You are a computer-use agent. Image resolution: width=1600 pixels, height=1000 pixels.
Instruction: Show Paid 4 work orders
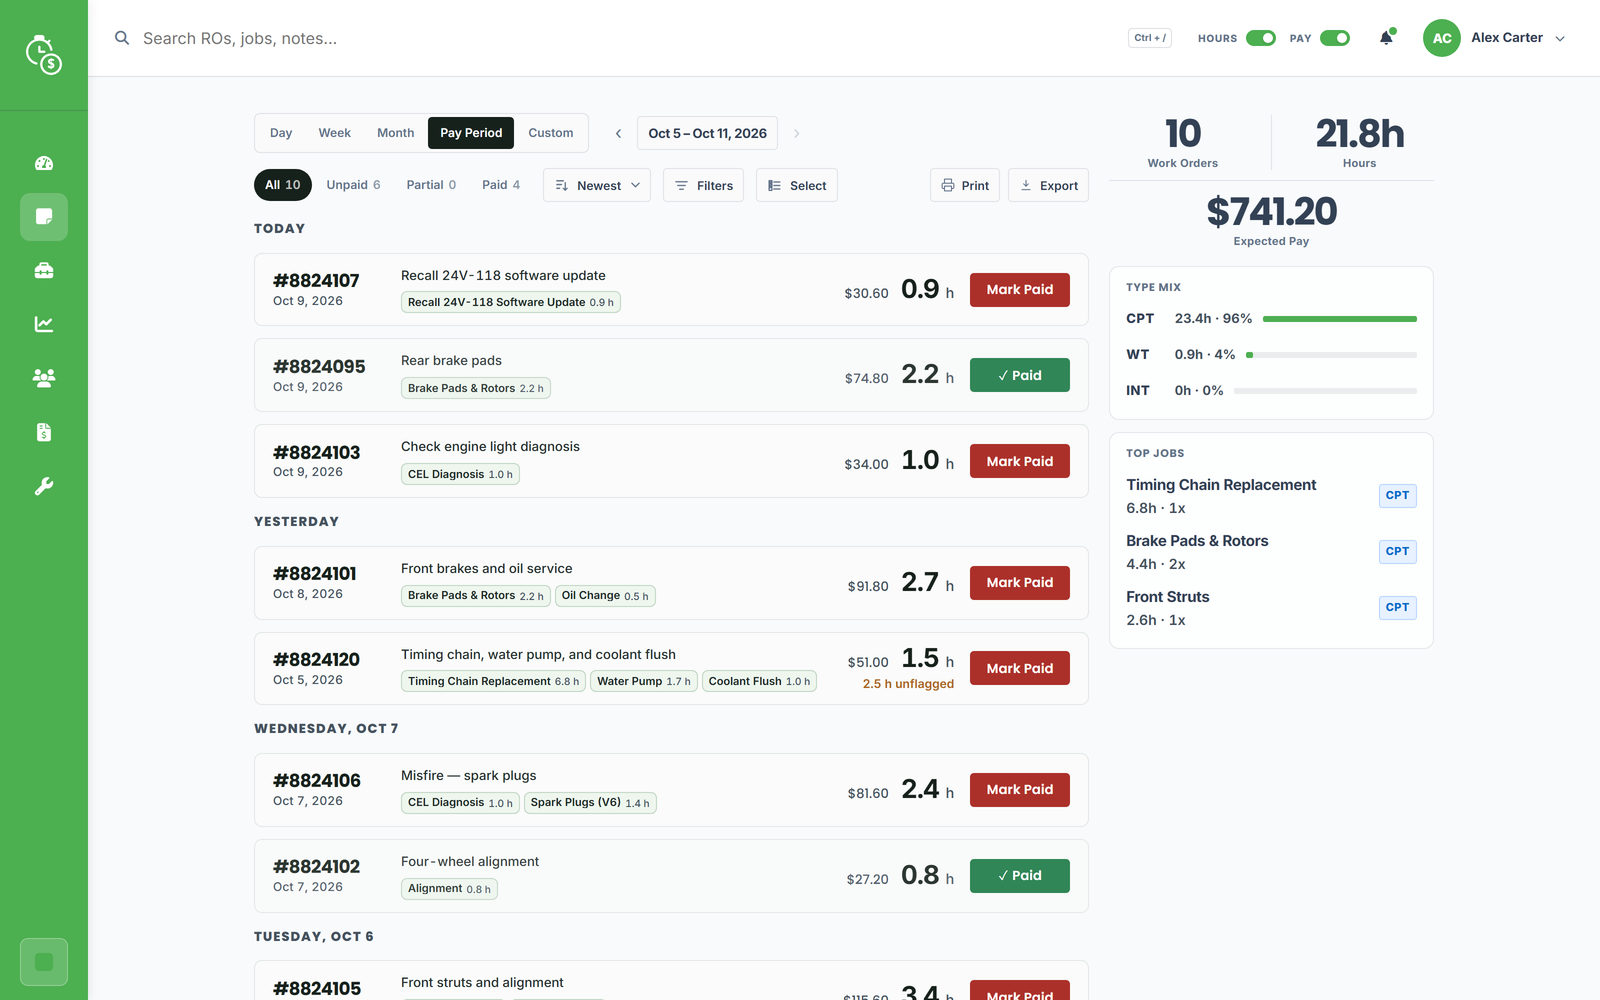501,185
